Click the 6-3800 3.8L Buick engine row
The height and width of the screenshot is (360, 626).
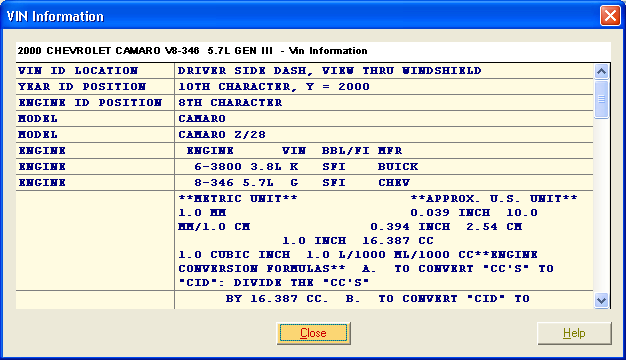click(x=384, y=166)
